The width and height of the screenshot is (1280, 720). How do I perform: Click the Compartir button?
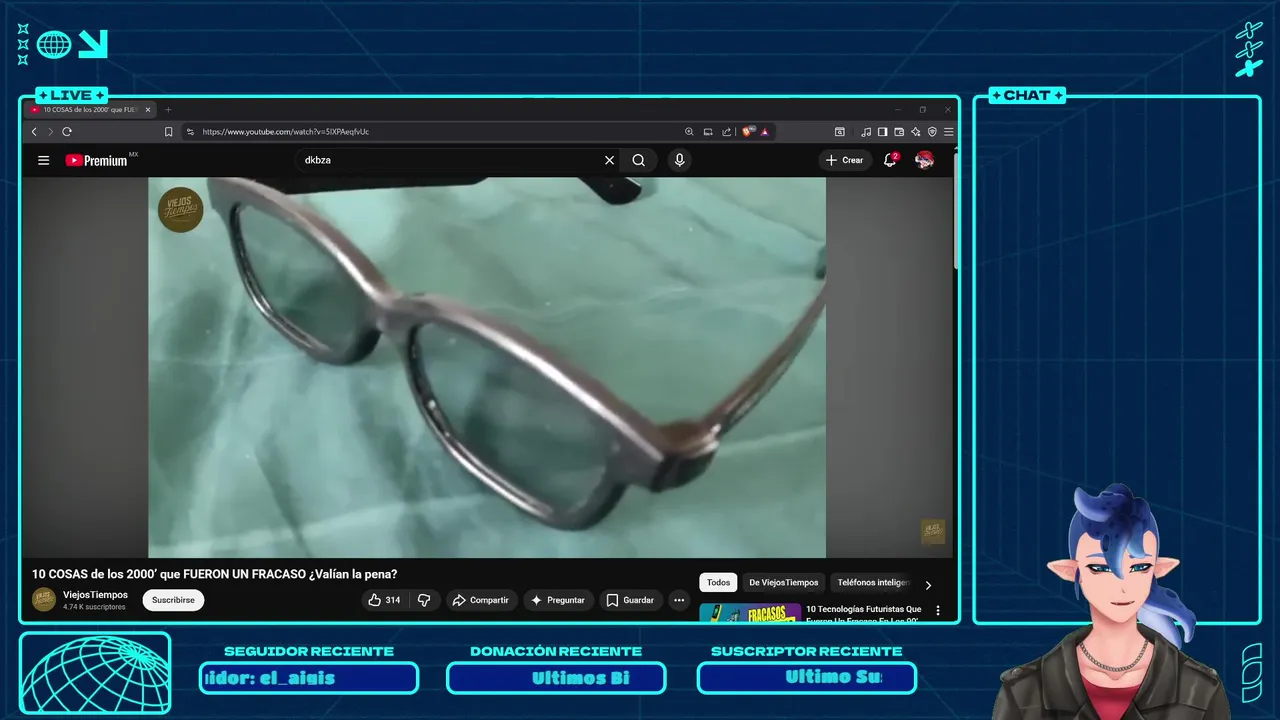[x=481, y=600]
